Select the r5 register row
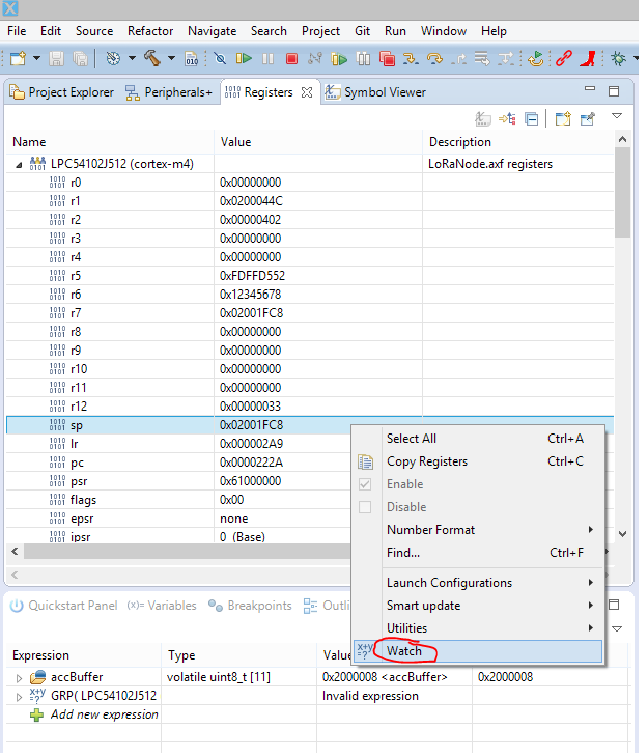639x753 pixels. [x=310, y=276]
